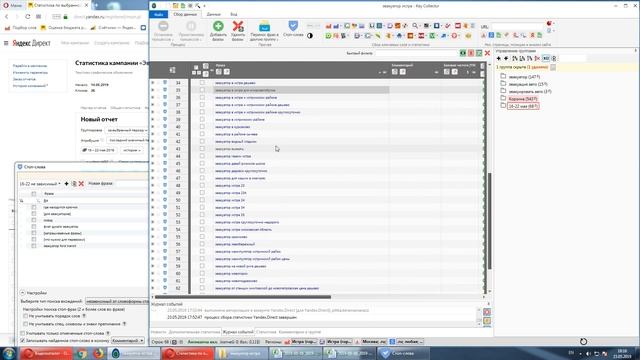Viewport: 640px width, 360px height.
Task: Click the vertical scrollbar of phrase table
Action: [x=489, y=220]
